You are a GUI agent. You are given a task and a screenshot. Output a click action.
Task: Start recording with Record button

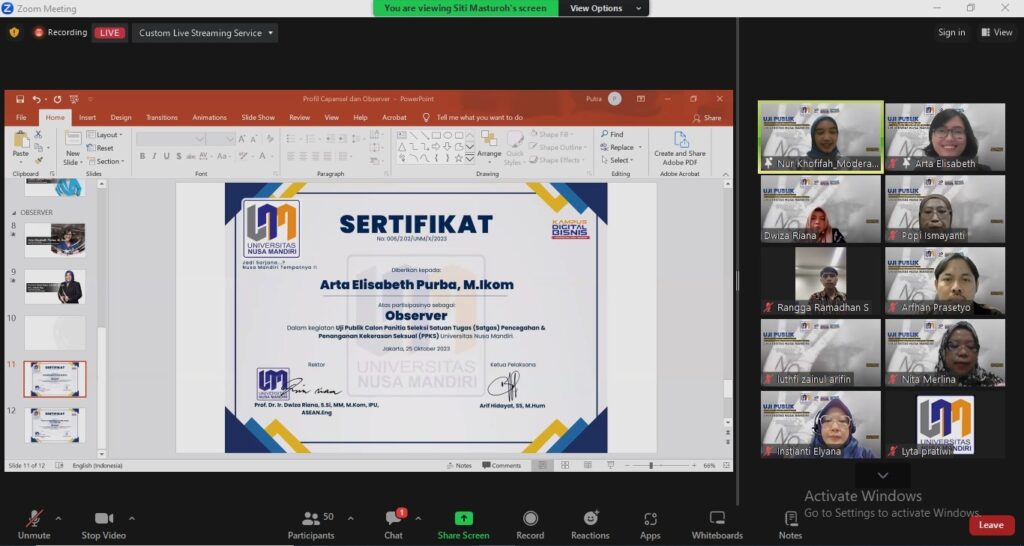[x=530, y=525]
